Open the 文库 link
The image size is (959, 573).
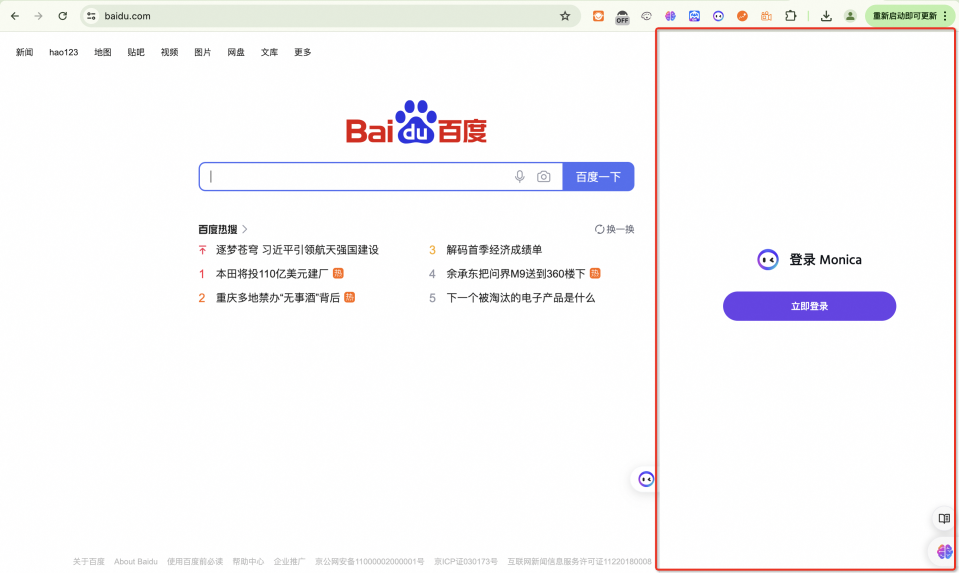tap(269, 52)
